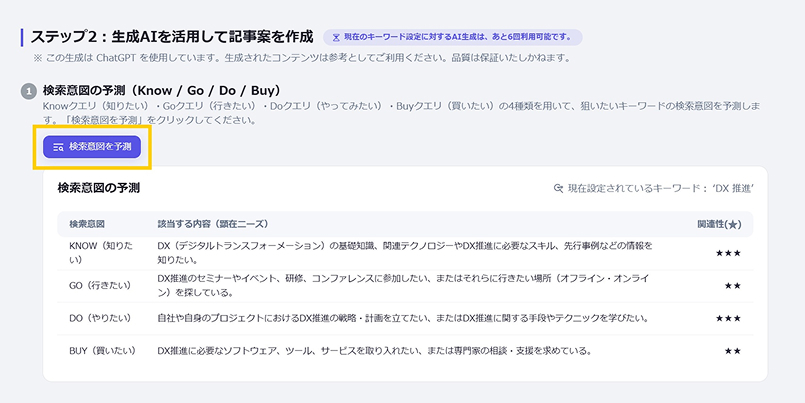
Task: Click the 検索意図を予測 button
Action: (x=91, y=147)
